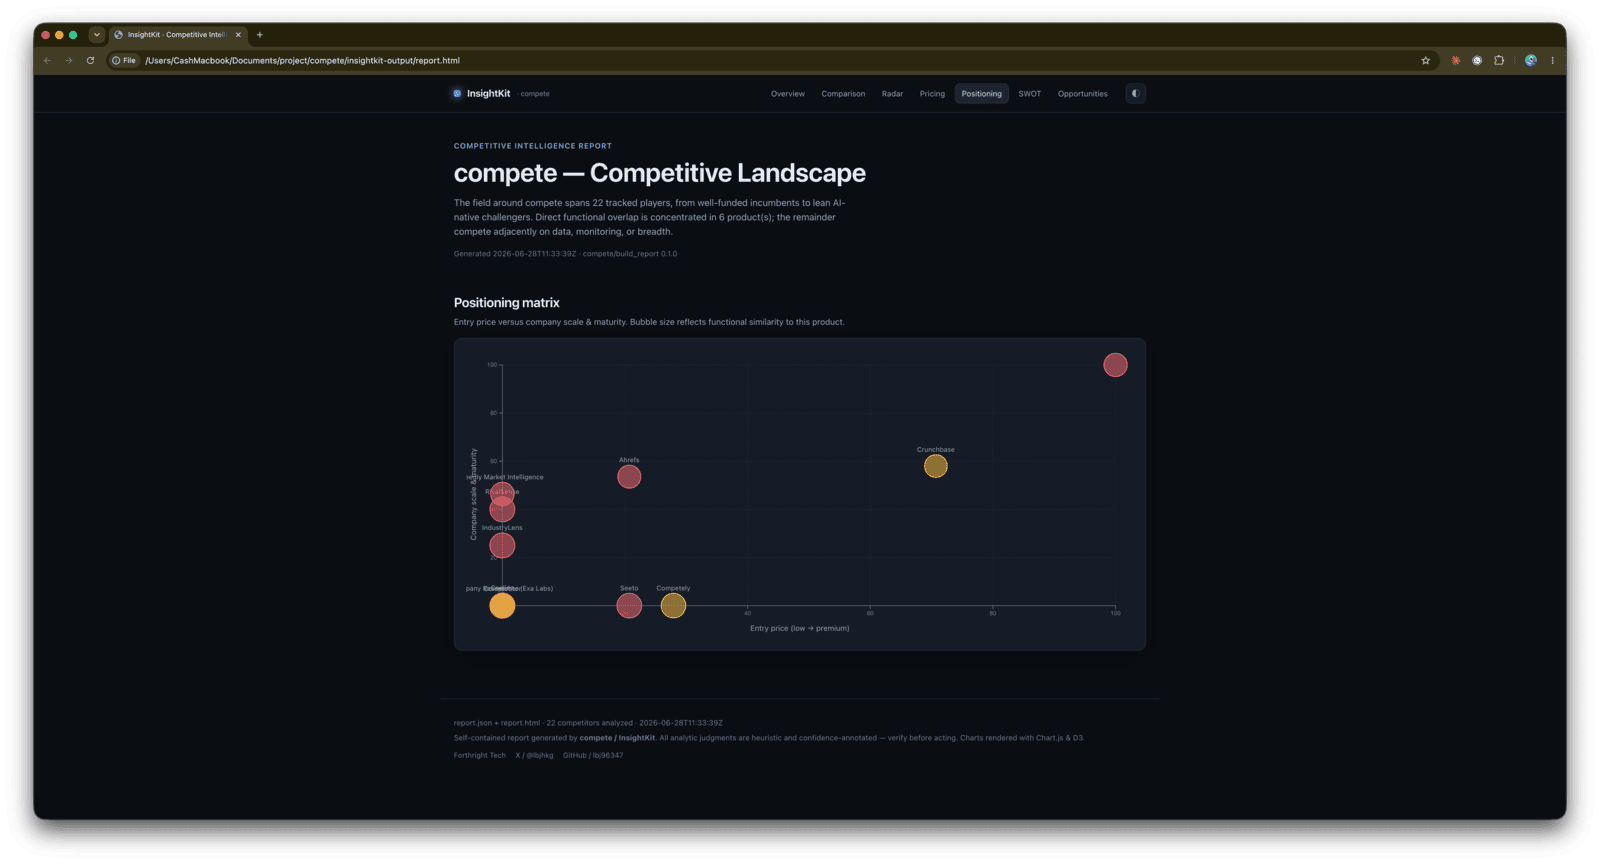The width and height of the screenshot is (1600, 864).
Task: Bookmark this page with the star icon
Action: click(x=1425, y=61)
